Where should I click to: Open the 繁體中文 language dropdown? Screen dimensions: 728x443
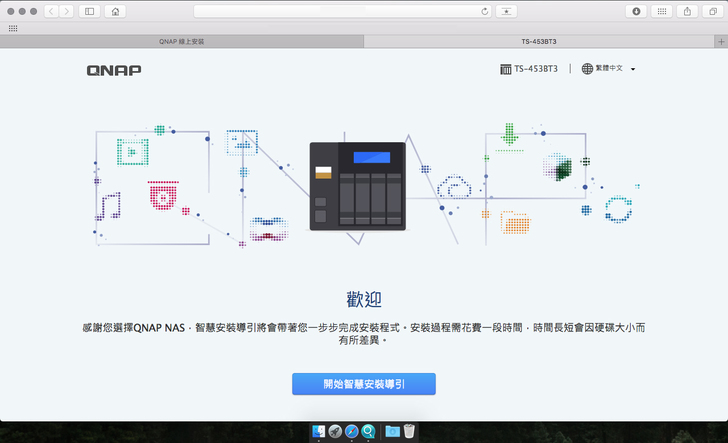click(x=609, y=68)
